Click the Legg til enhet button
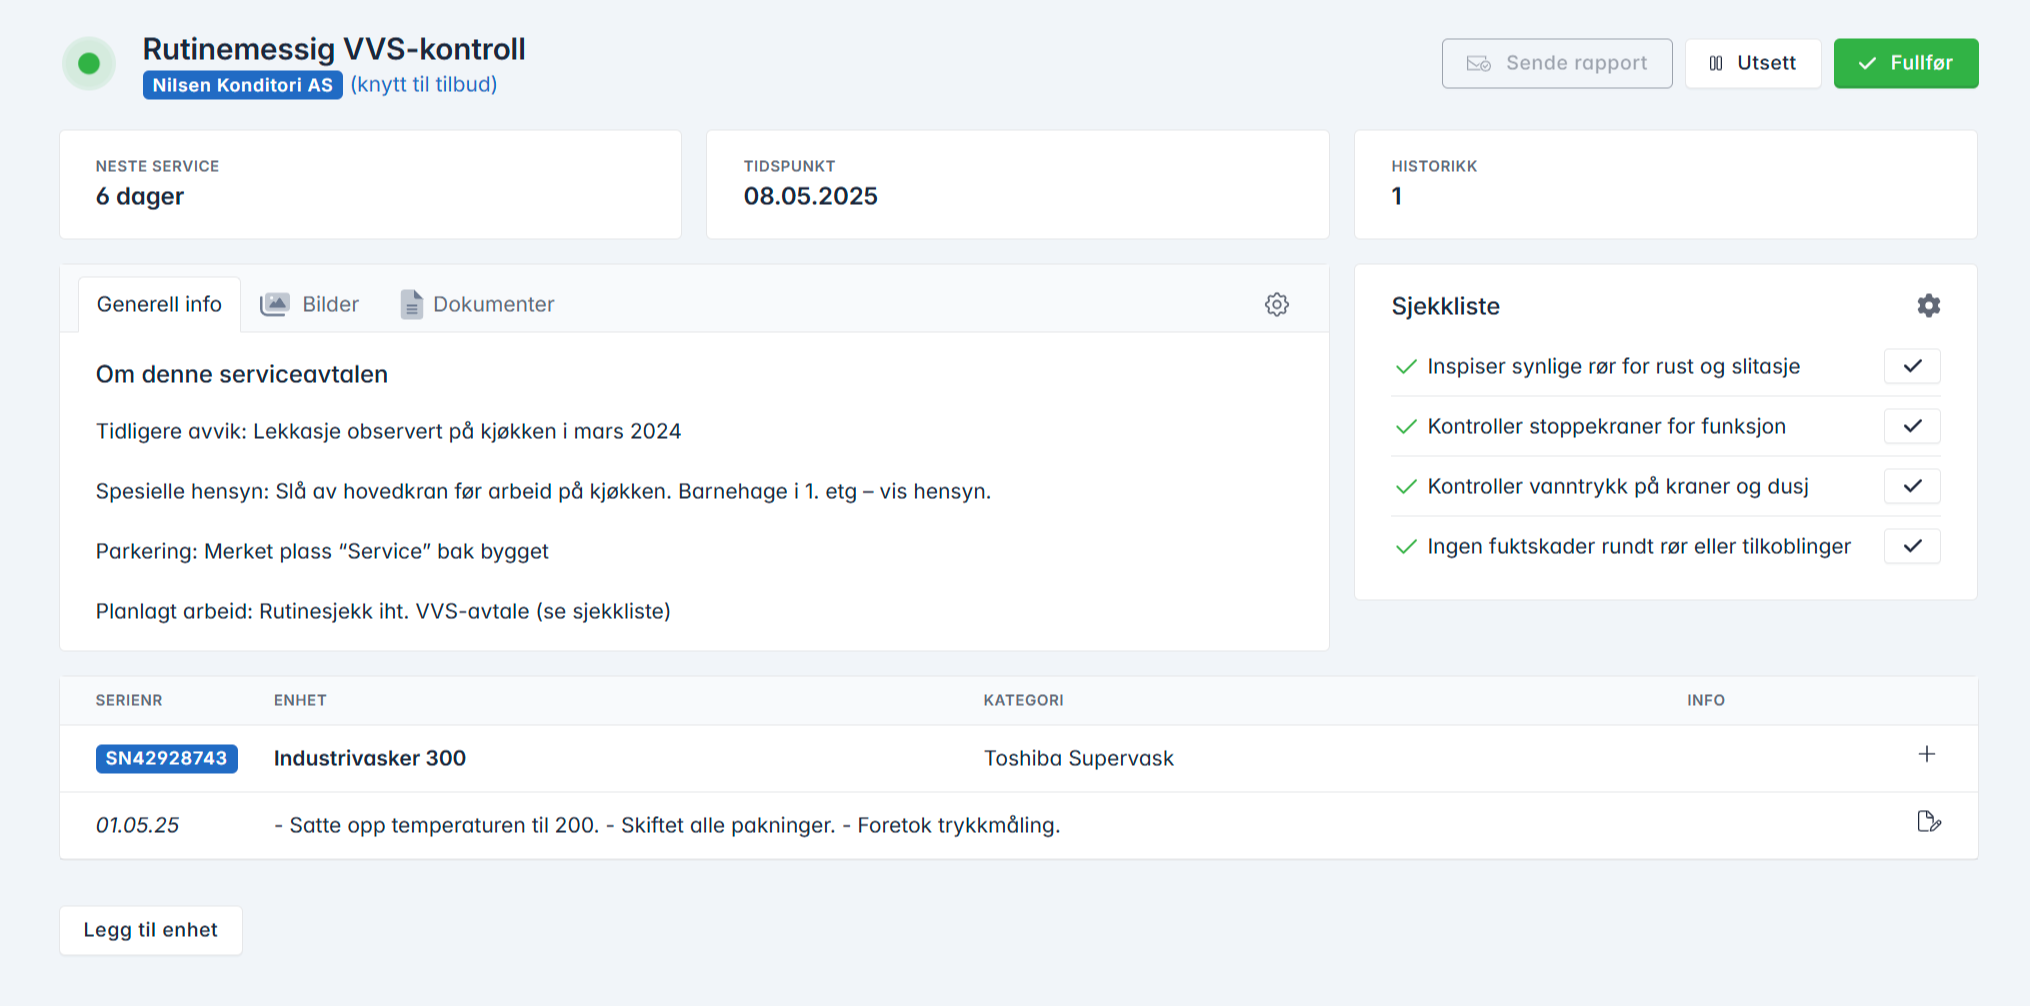Viewport: 2030px width, 1006px height. point(151,930)
